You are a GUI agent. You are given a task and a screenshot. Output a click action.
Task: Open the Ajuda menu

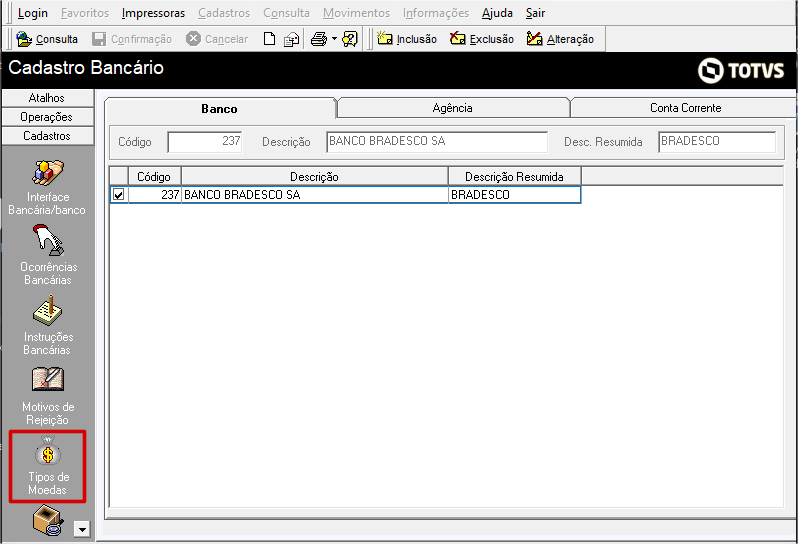click(497, 13)
